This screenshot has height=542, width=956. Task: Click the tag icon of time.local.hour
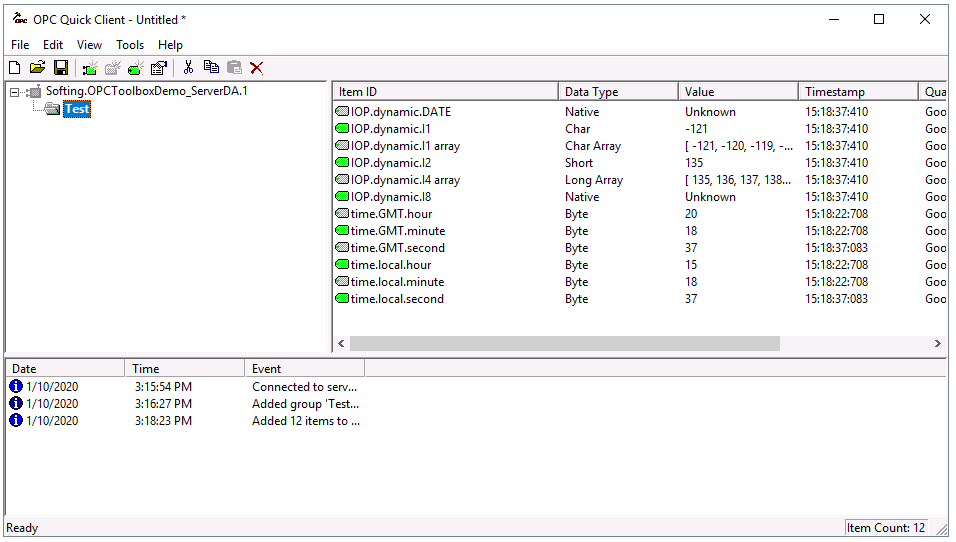point(342,265)
